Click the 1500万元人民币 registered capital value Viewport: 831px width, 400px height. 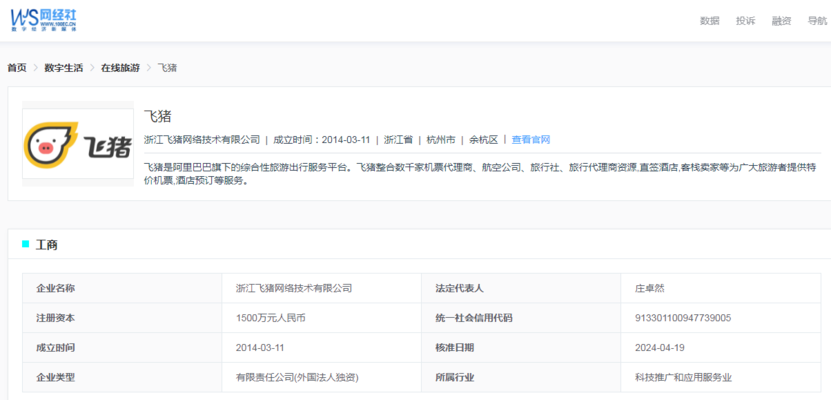(x=270, y=318)
